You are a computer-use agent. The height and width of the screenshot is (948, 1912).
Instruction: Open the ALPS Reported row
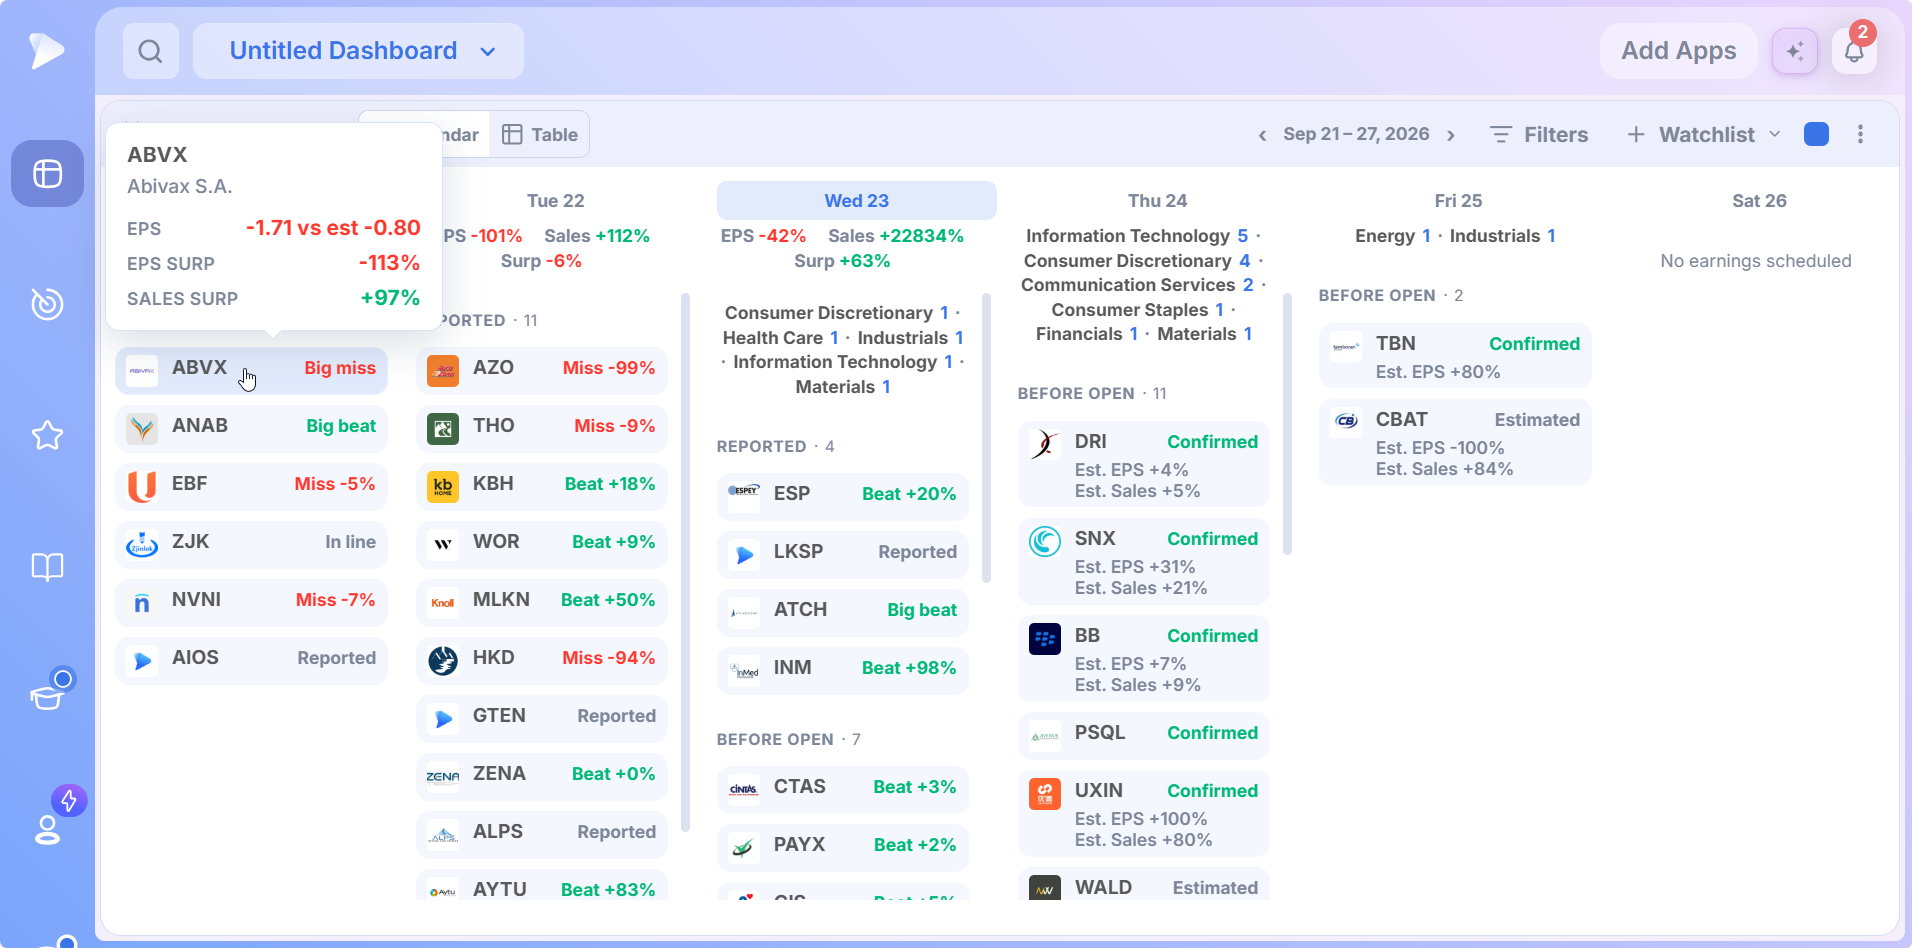point(542,835)
